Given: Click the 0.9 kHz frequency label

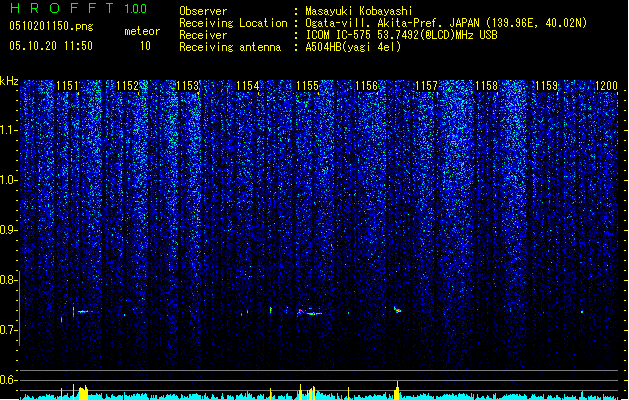Looking at the screenshot, I should [9, 230].
